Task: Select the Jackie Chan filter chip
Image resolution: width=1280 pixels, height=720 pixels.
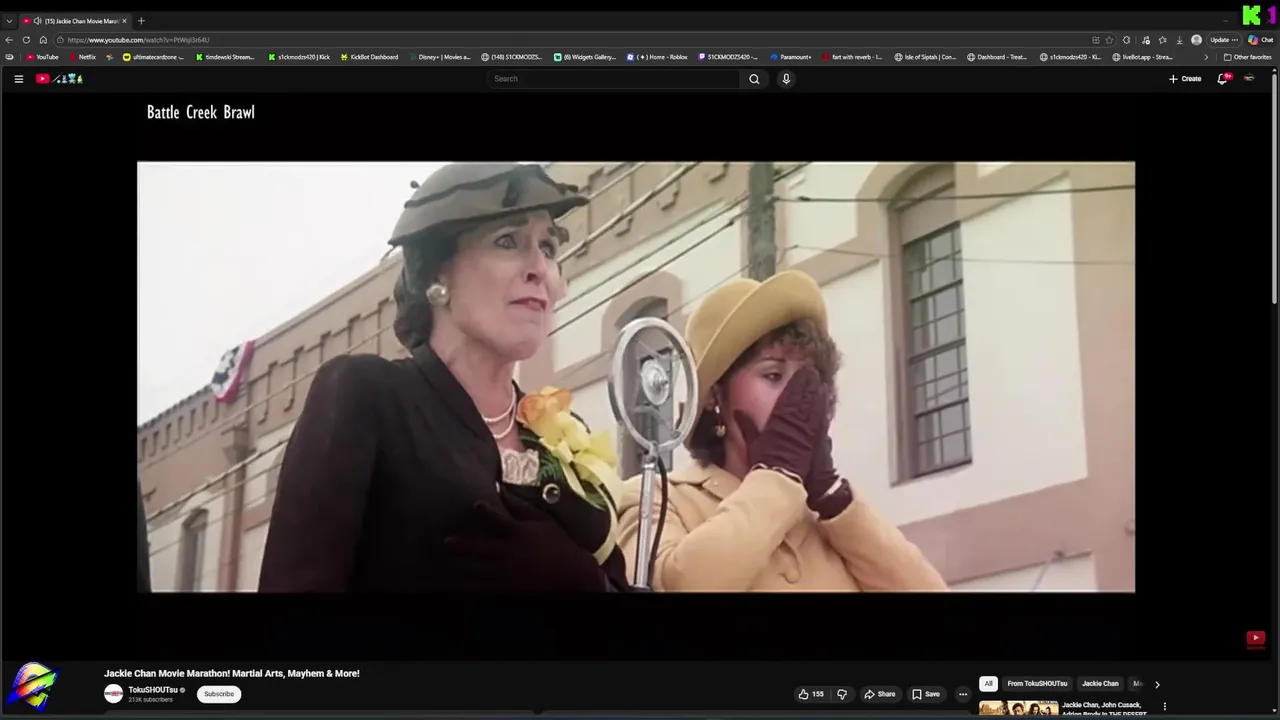Action: tap(1100, 684)
